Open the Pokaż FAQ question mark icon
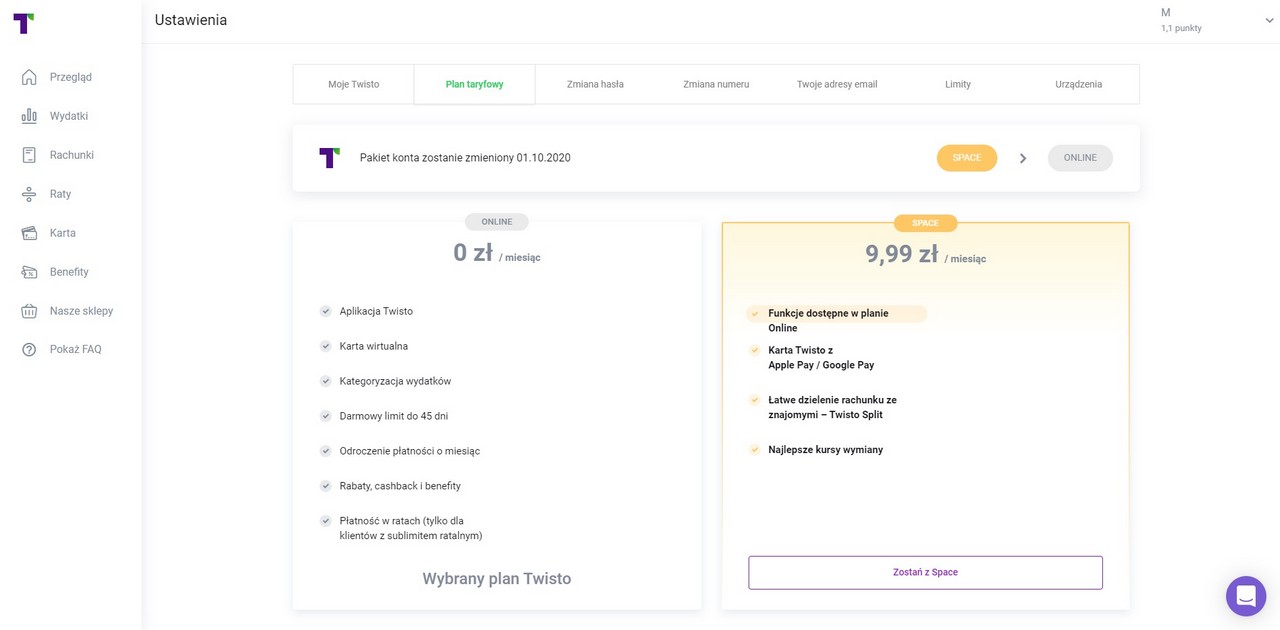Image resolution: width=1280 pixels, height=630 pixels. (29, 350)
